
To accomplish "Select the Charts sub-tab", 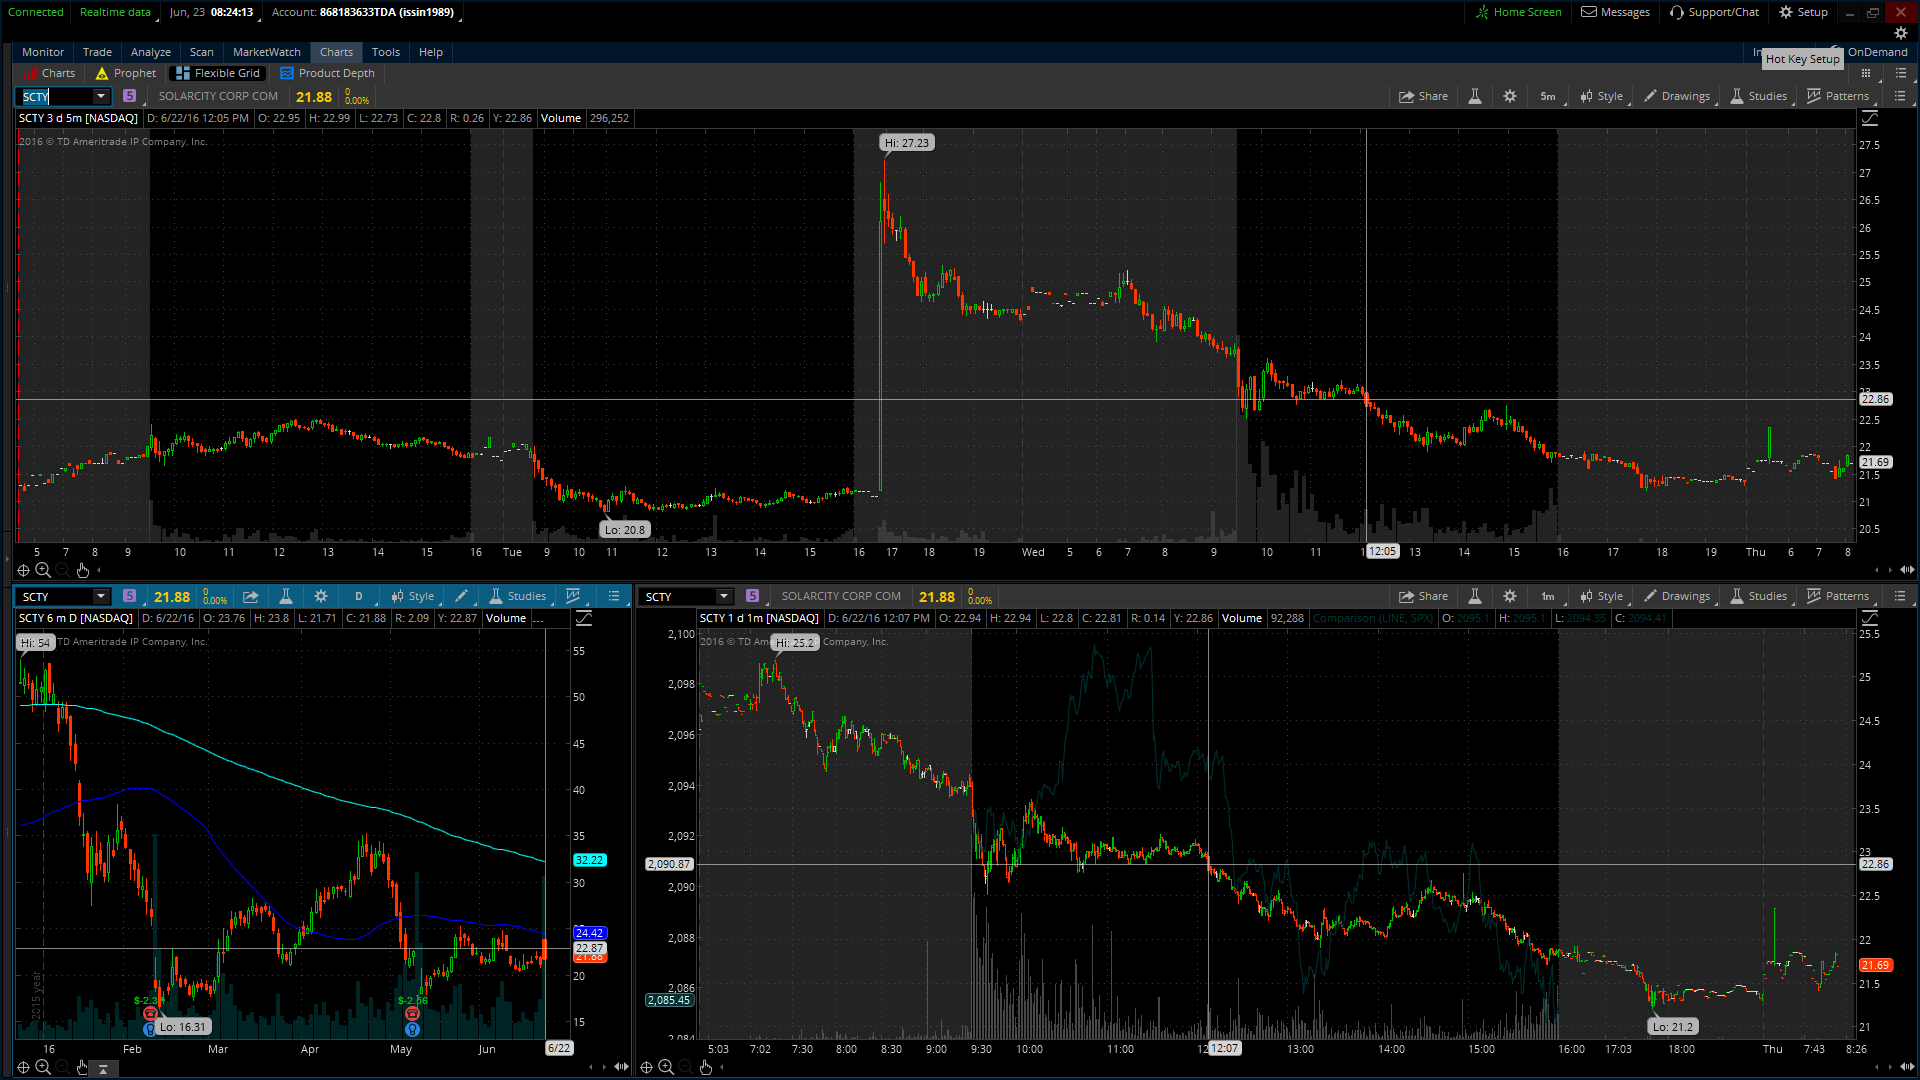I will (49, 73).
